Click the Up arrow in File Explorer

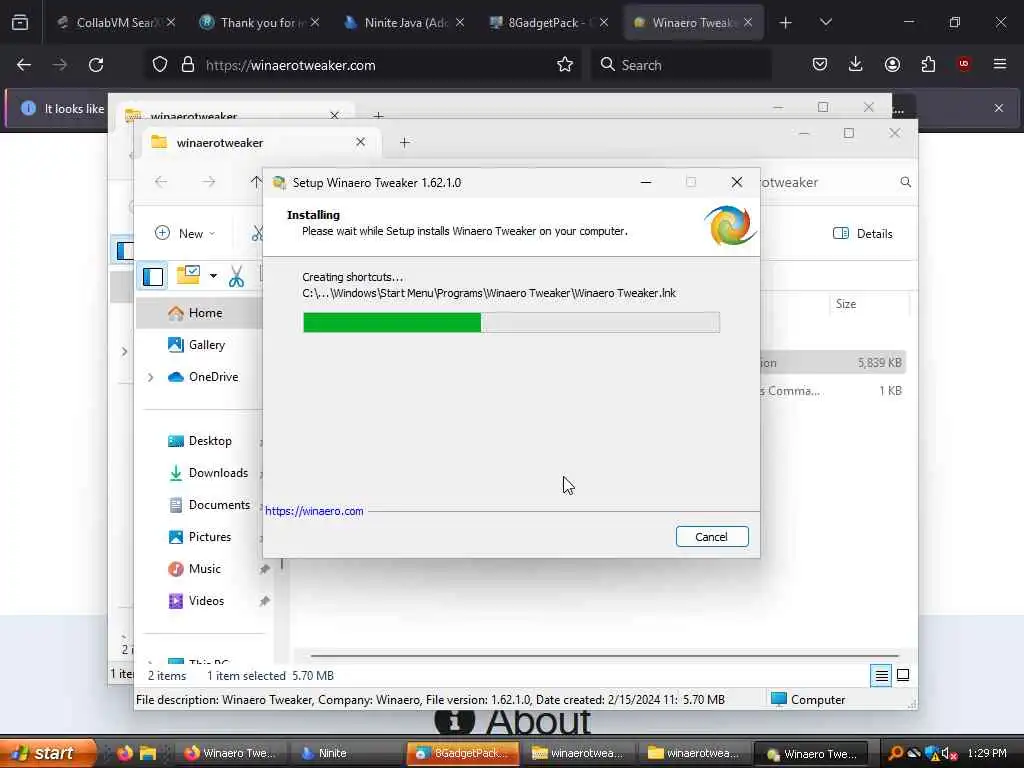[x=255, y=182]
